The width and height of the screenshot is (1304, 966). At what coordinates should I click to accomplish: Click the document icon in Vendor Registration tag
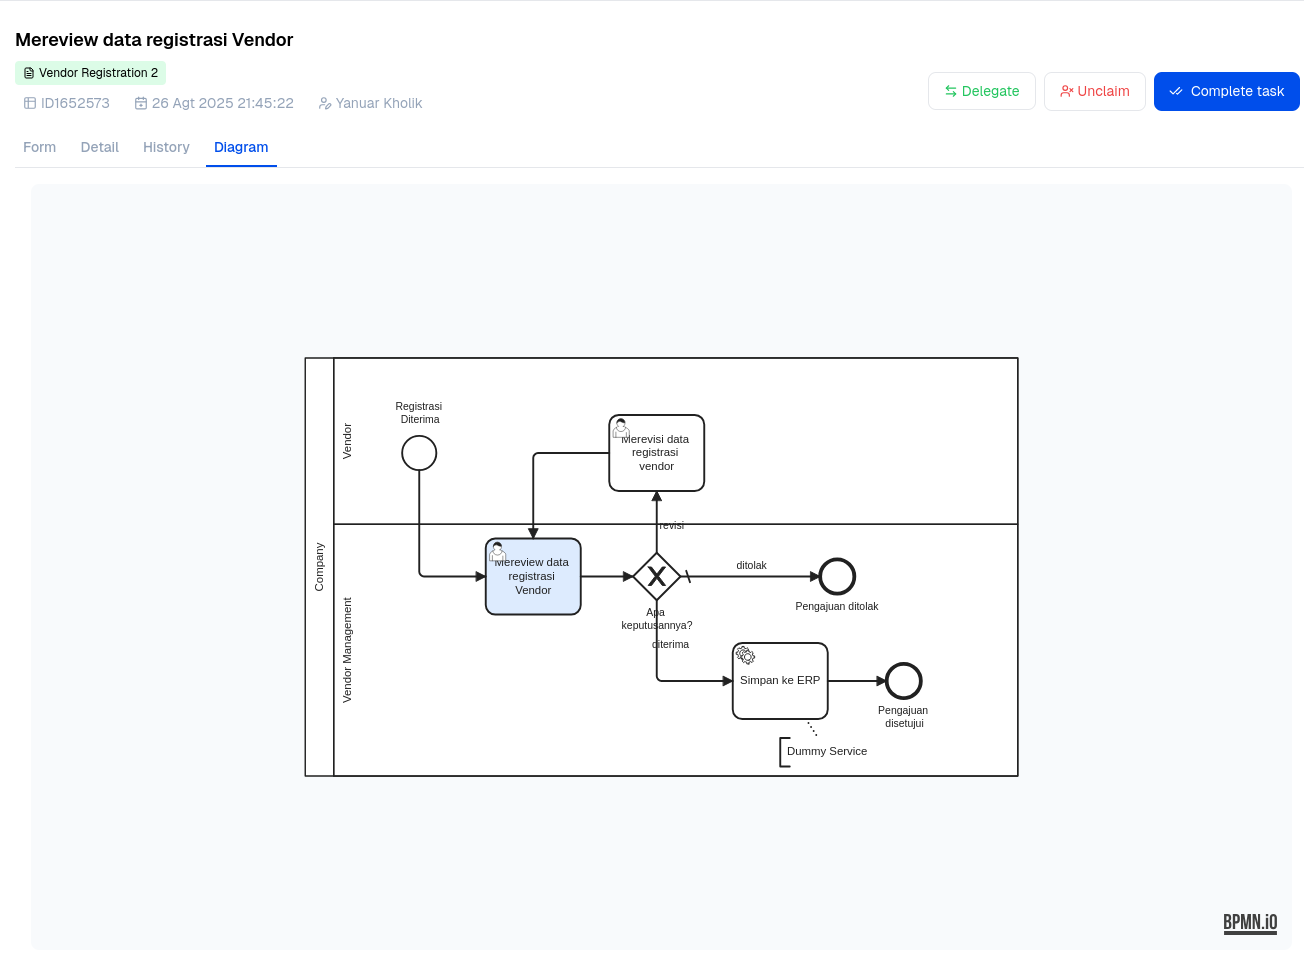[x=29, y=73]
